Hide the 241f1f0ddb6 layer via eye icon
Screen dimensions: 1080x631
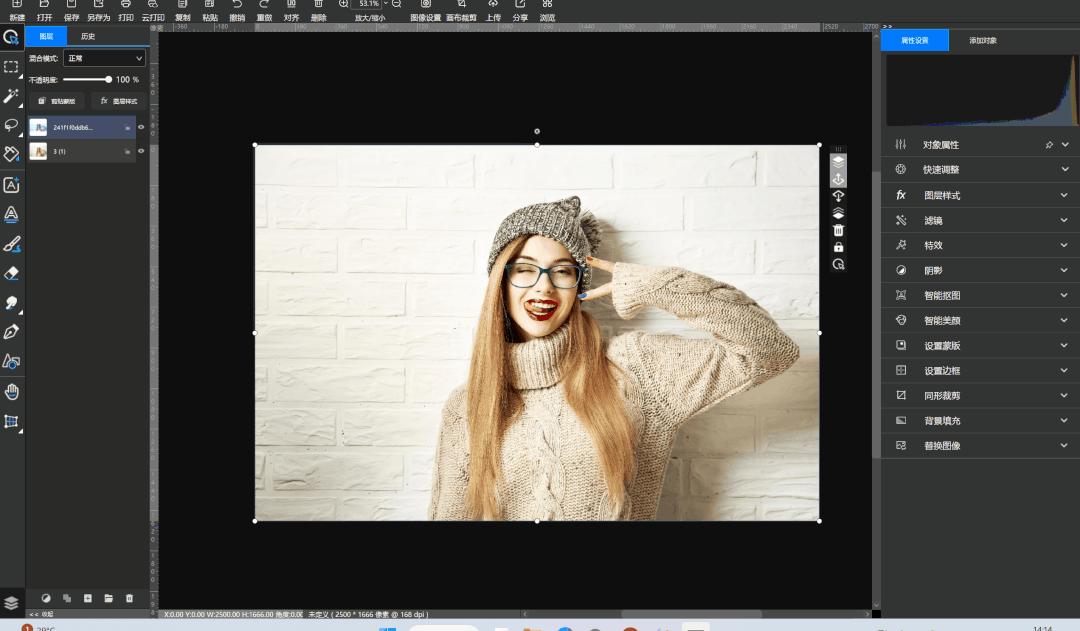click(x=141, y=127)
